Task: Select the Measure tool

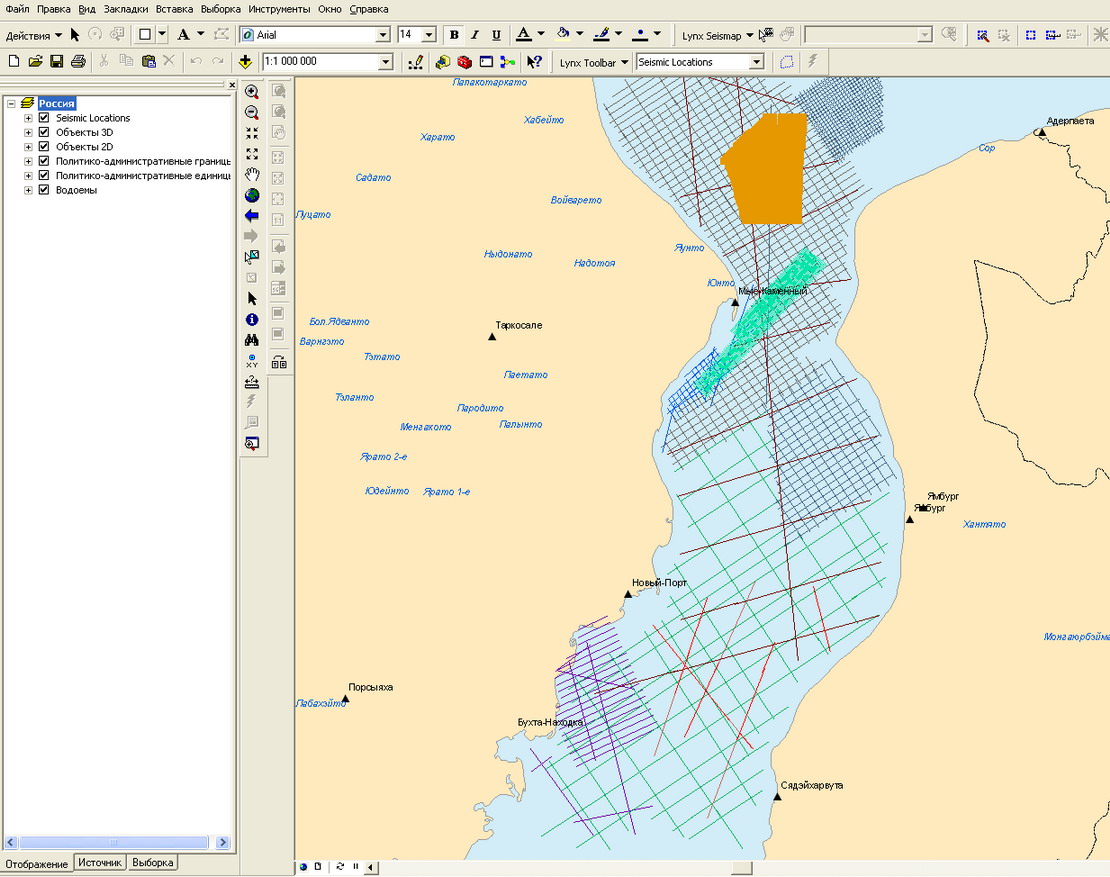Action: 251,382
